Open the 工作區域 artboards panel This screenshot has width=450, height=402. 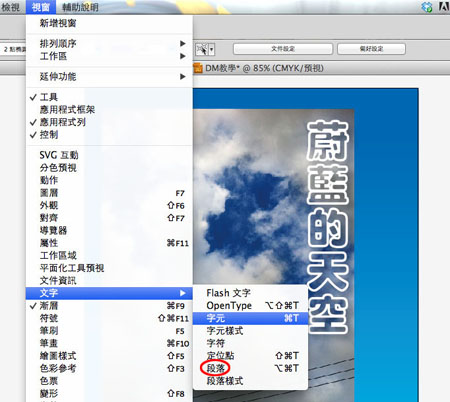109,256
